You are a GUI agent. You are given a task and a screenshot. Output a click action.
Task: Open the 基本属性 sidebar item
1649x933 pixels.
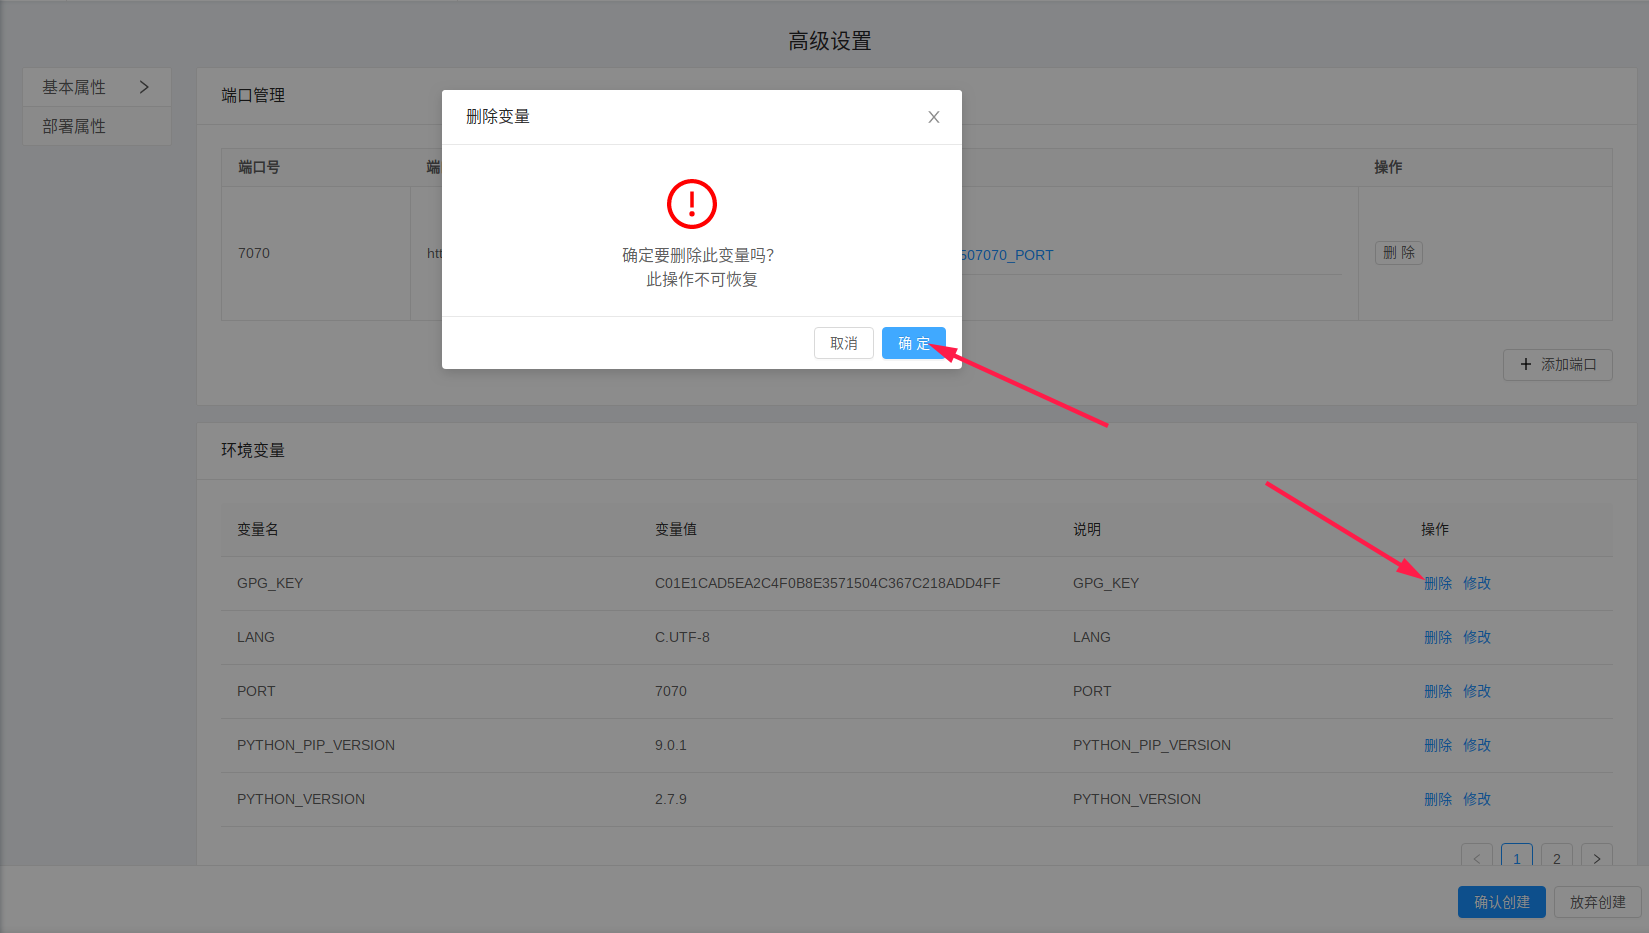[x=97, y=87]
